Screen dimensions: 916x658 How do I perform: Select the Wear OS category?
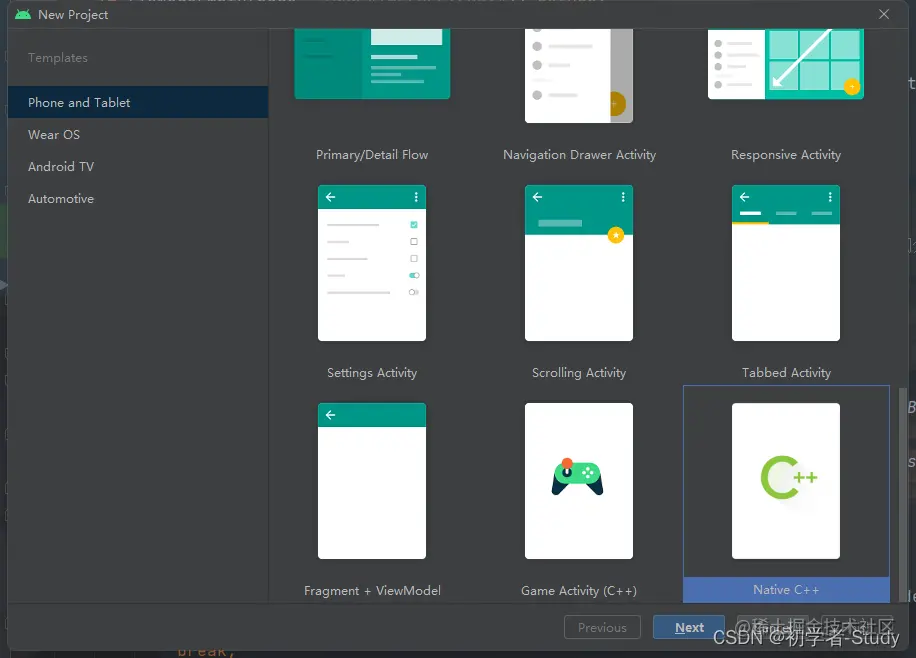(138, 134)
